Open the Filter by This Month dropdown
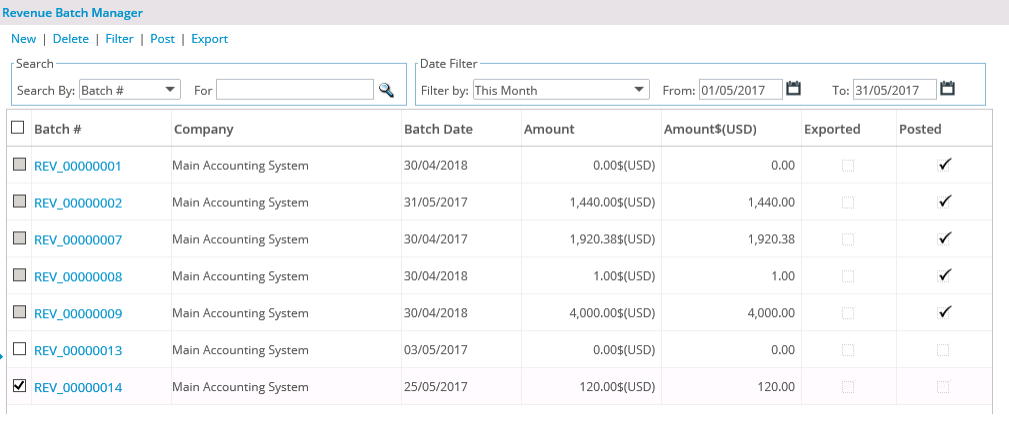This screenshot has width=1009, height=426. point(560,90)
